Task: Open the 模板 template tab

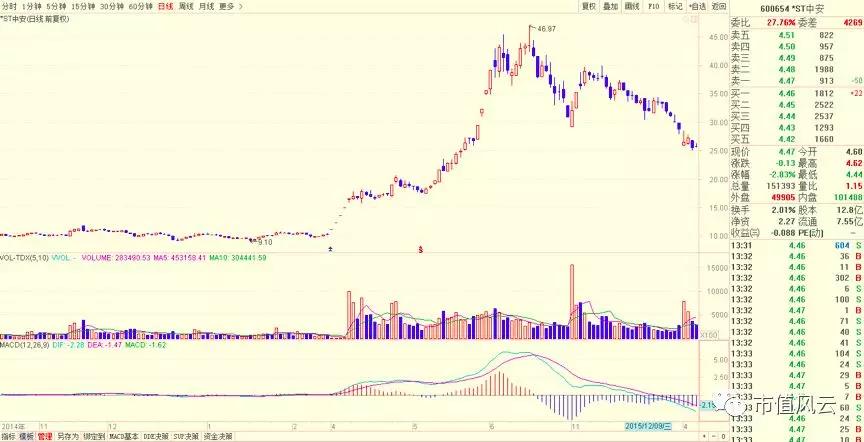Action: [26, 436]
